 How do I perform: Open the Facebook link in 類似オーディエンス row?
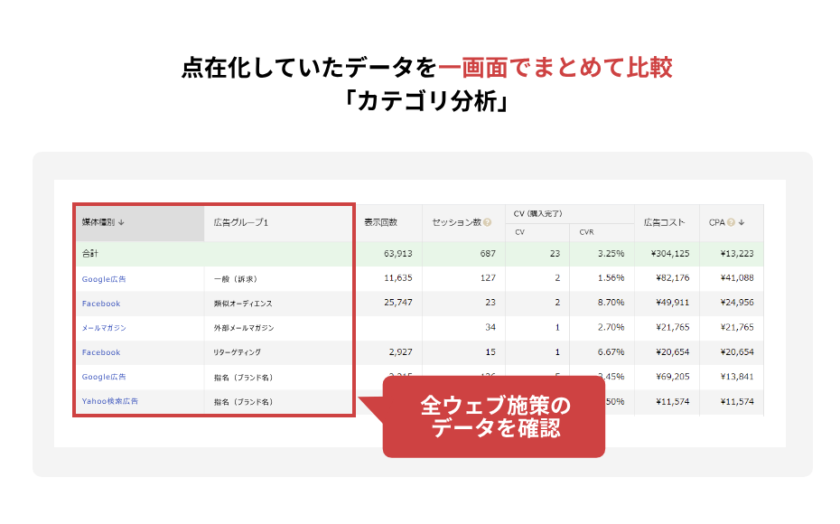point(101,303)
